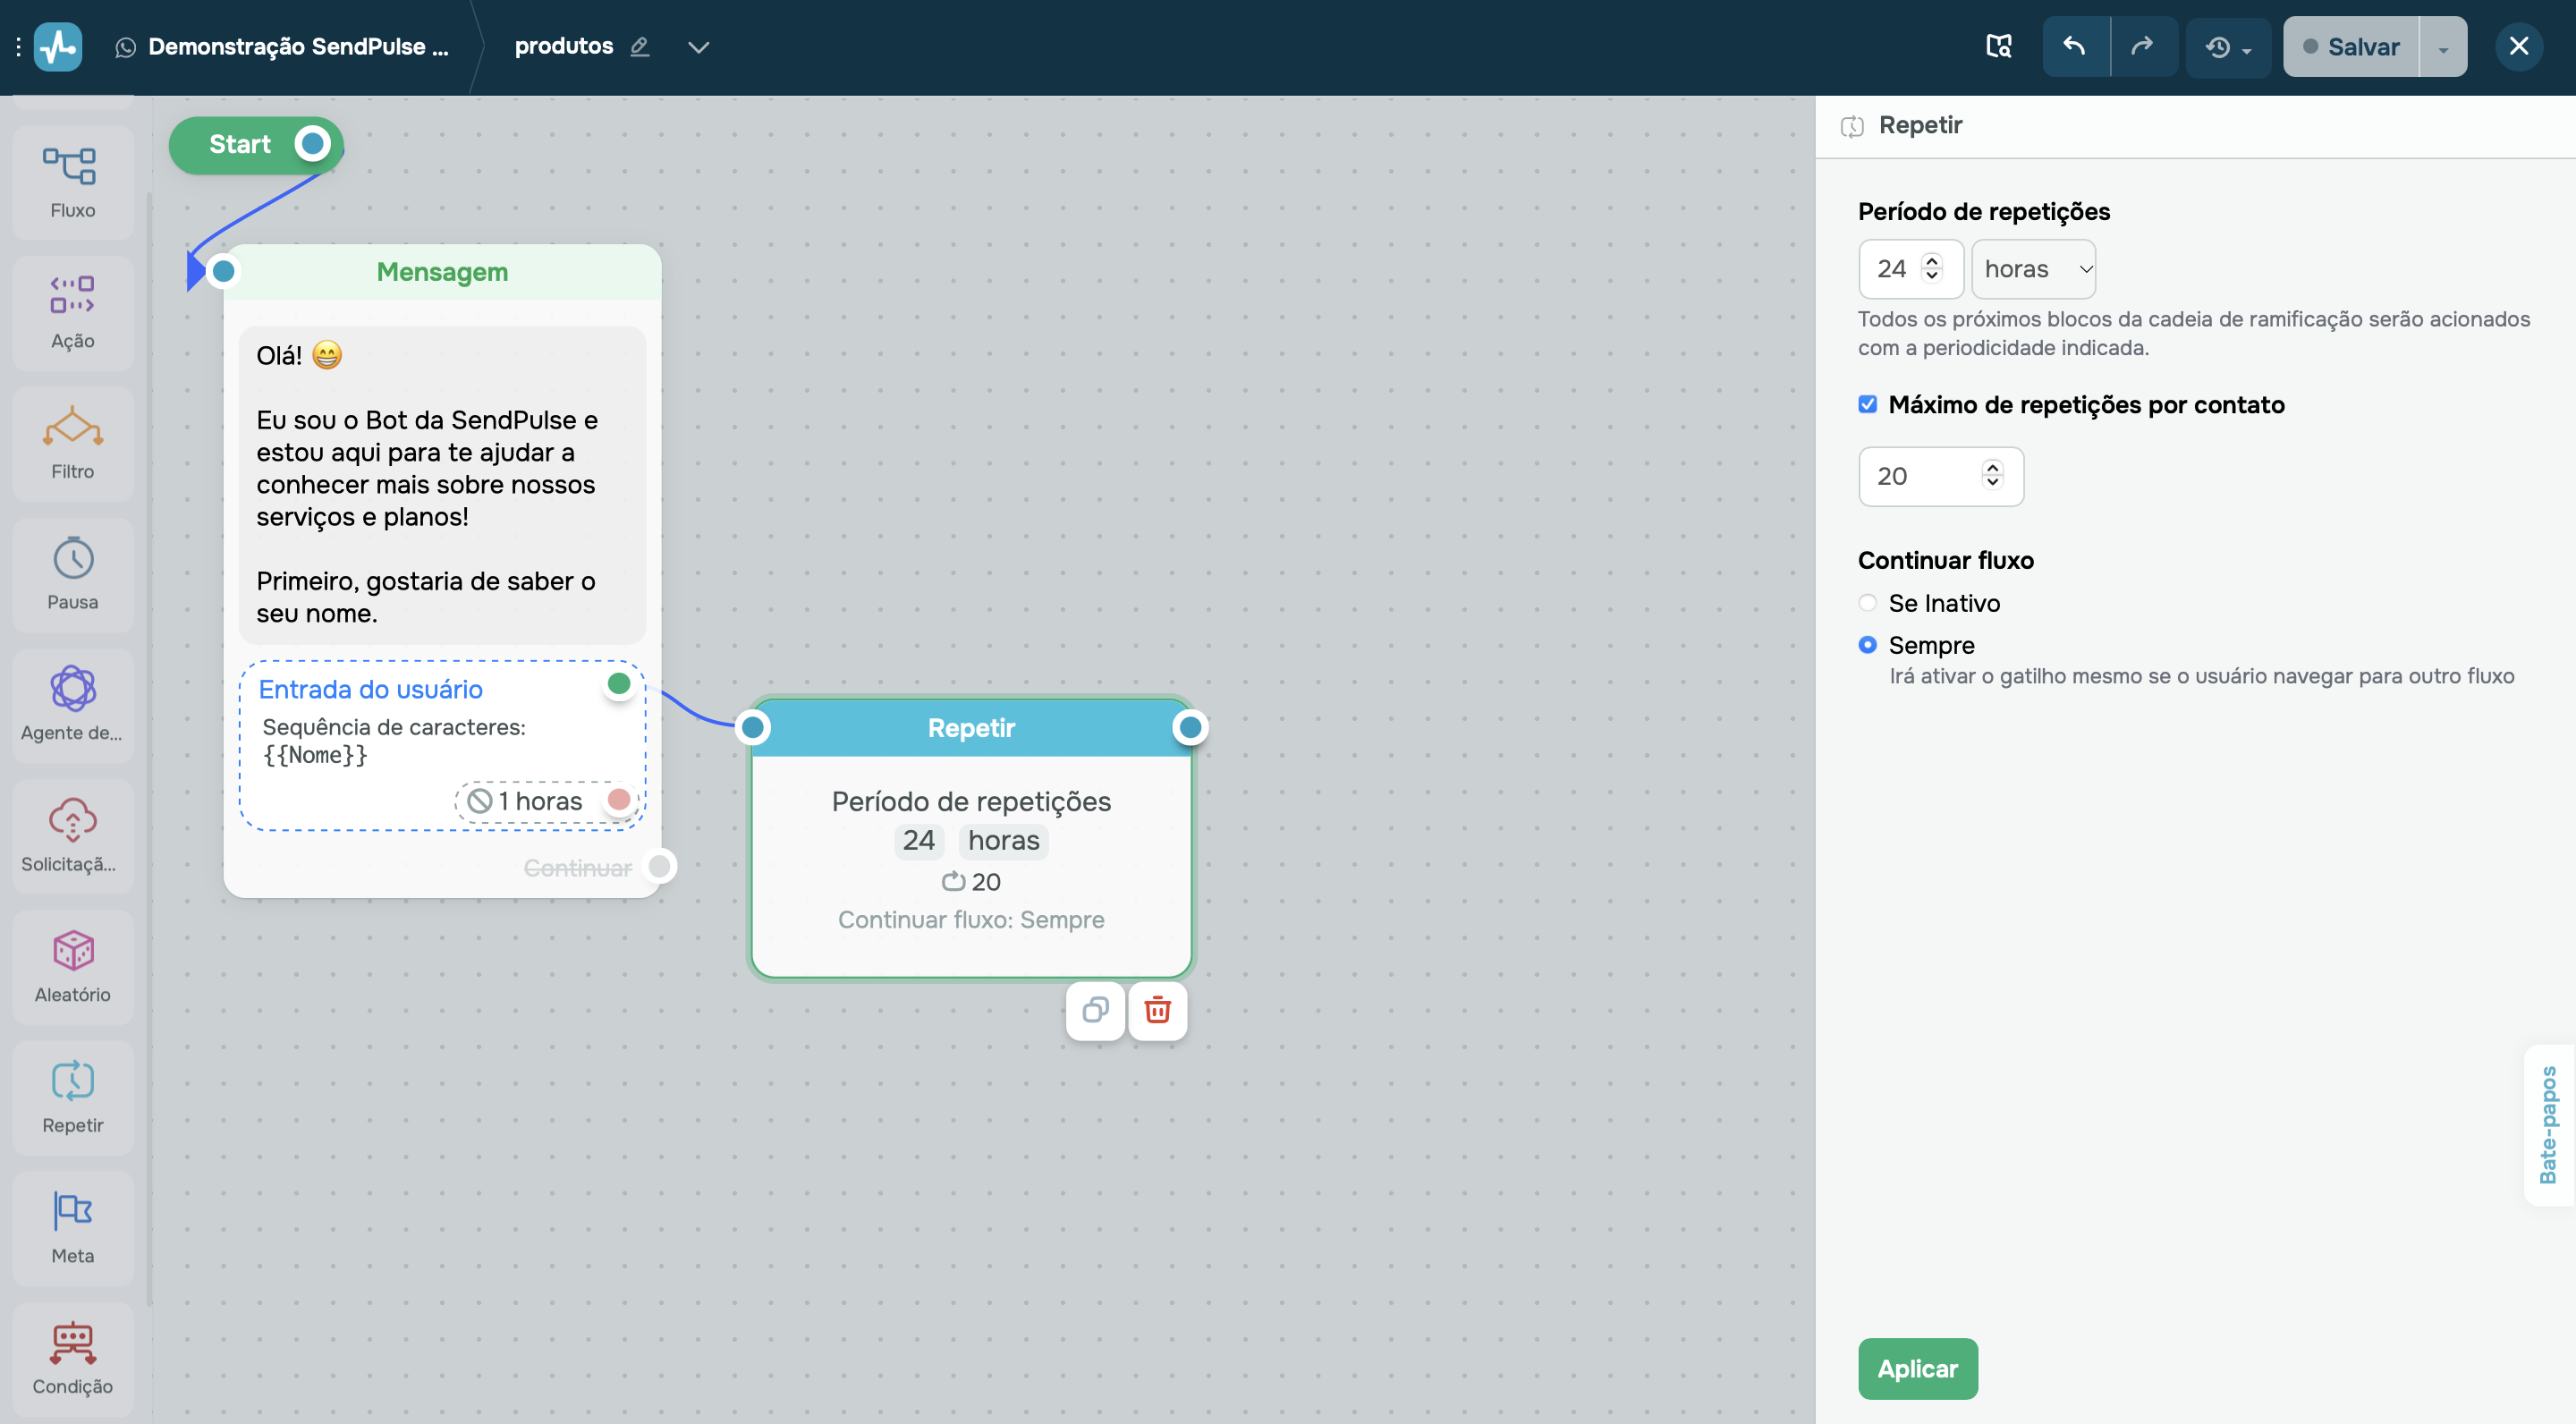Click the Mensagem block input connector
The height and width of the screenshot is (1424, 2576).
tap(223, 271)
